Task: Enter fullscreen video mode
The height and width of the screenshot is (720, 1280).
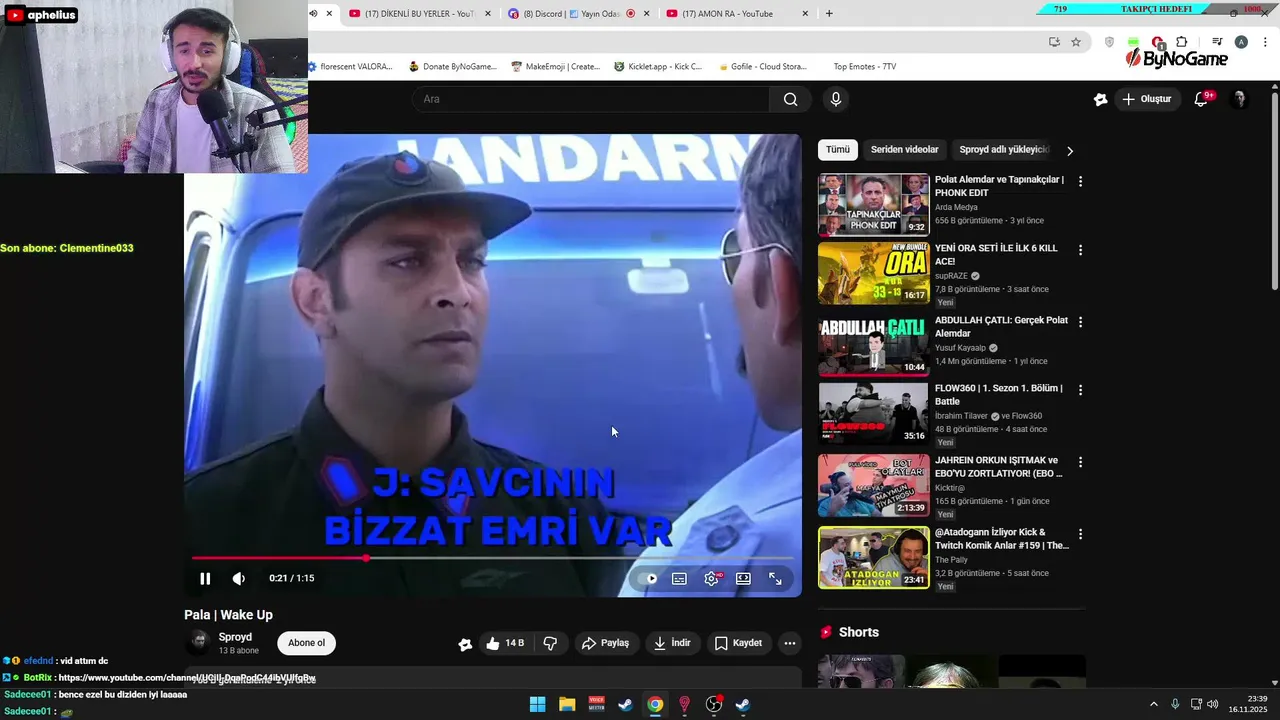Action: click(775, 578)
